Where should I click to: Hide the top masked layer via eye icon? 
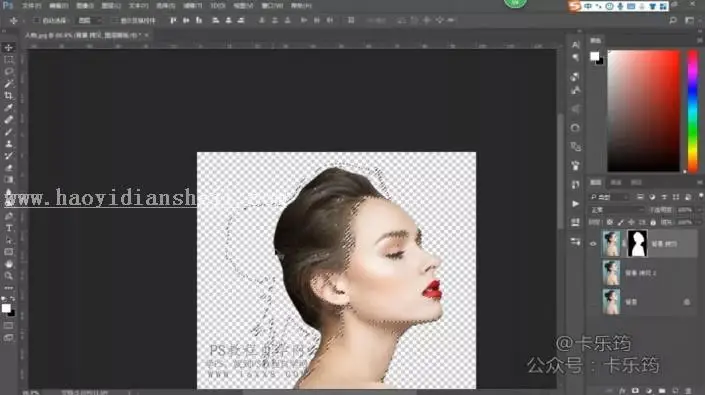tap(593, 244)
